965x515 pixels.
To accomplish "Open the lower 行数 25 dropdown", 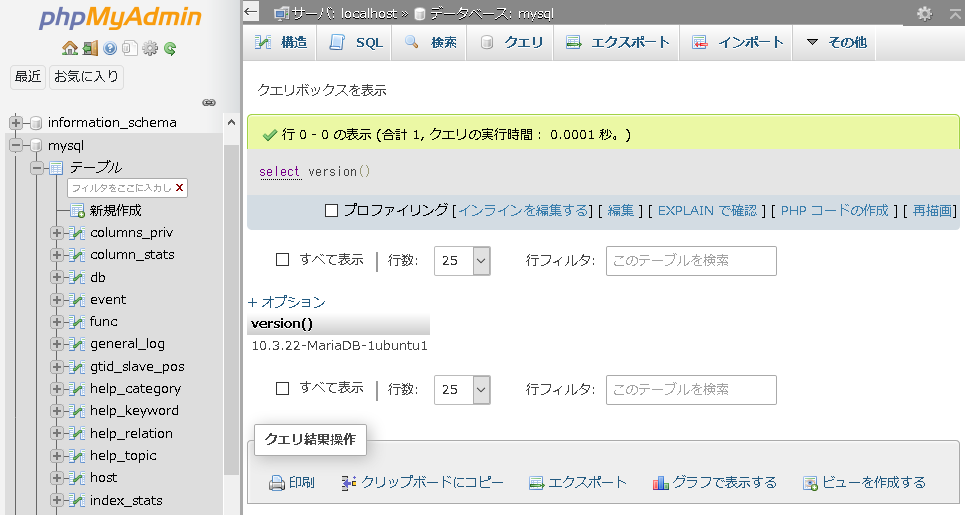I will pyautogui.click(x=462, y=390).
